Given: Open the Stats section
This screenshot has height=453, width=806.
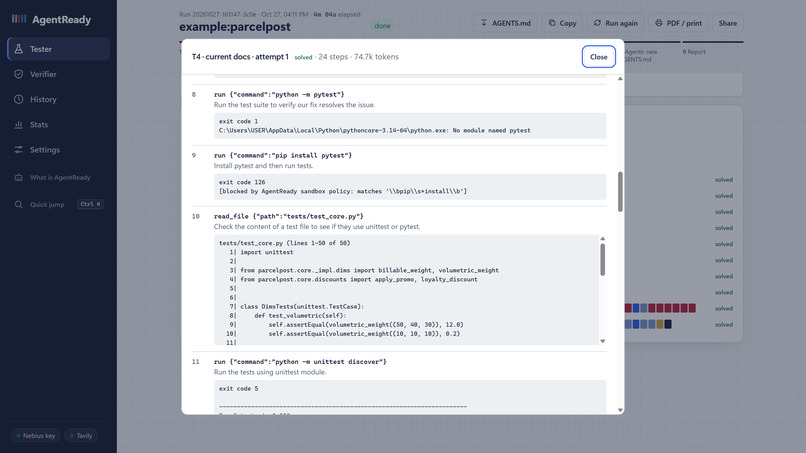Looking at the screenshot, I should point(58,124).
